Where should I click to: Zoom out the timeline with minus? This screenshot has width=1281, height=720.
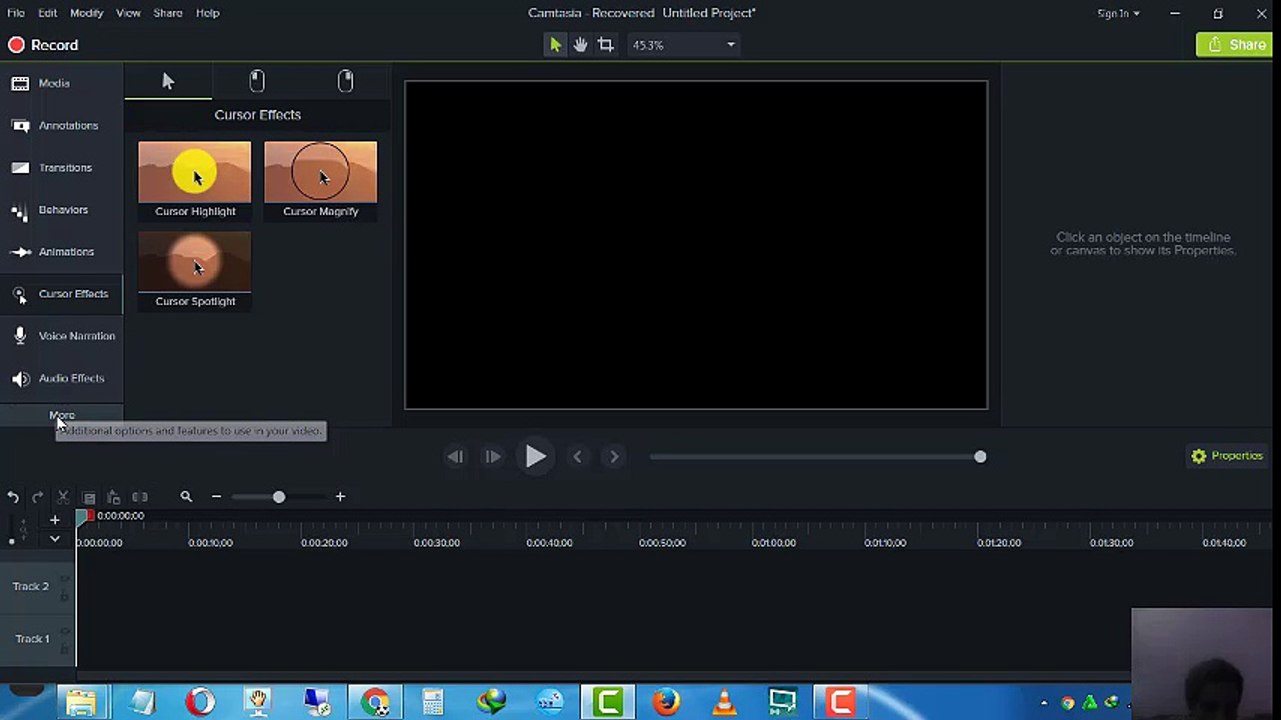[216, 497]
